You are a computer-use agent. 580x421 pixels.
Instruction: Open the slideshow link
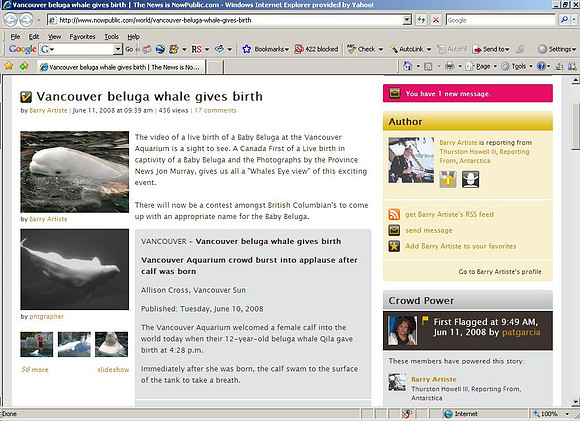point(113,369)
